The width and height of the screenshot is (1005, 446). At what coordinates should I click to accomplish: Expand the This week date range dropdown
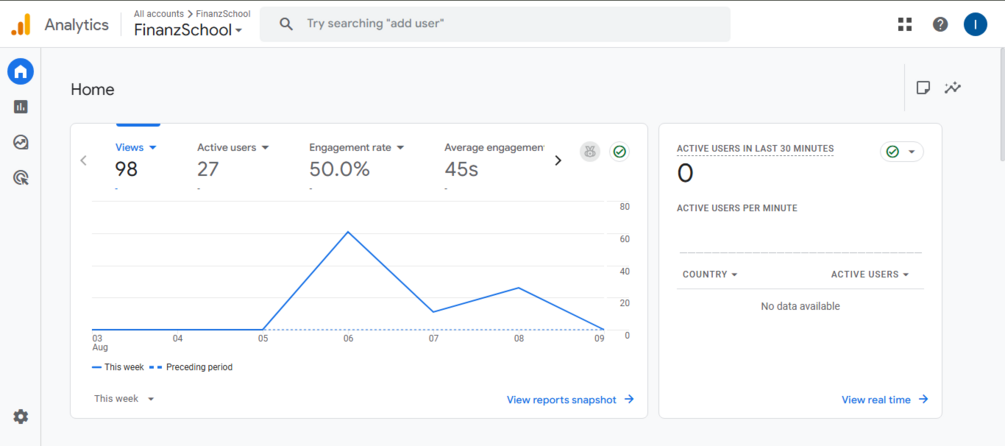tap(124, 399)
